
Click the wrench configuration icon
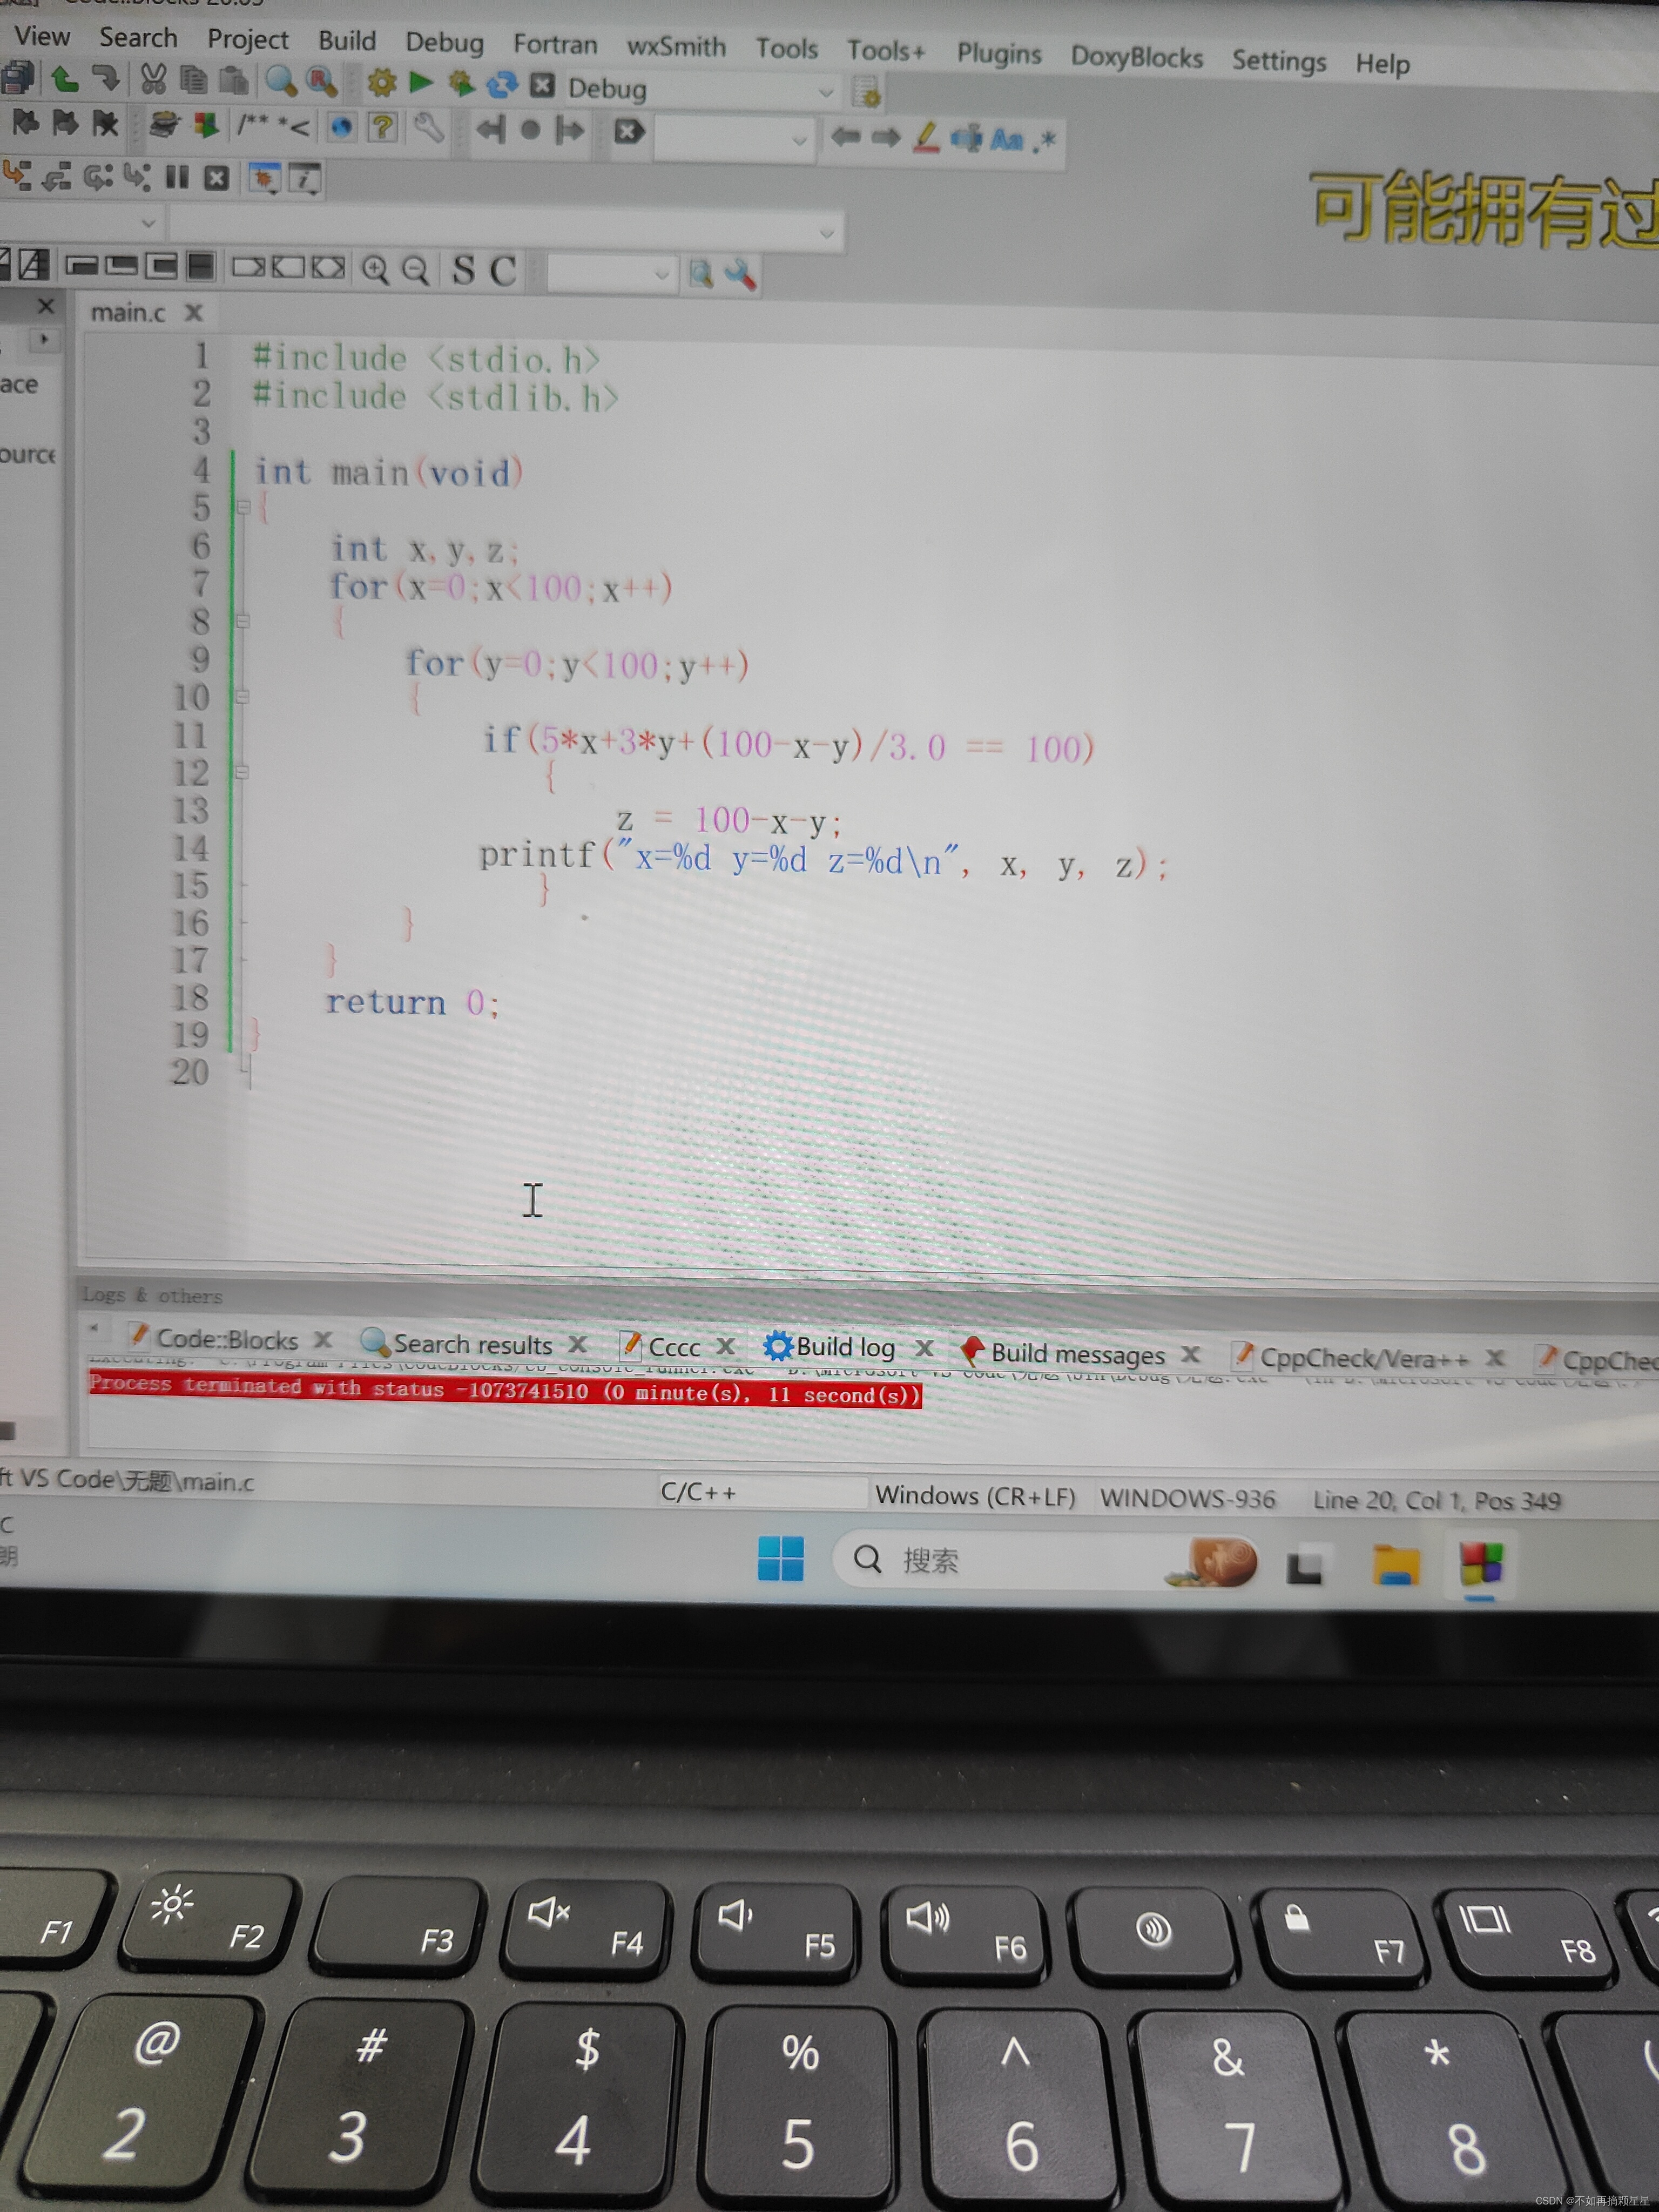(x=428, y=128)
